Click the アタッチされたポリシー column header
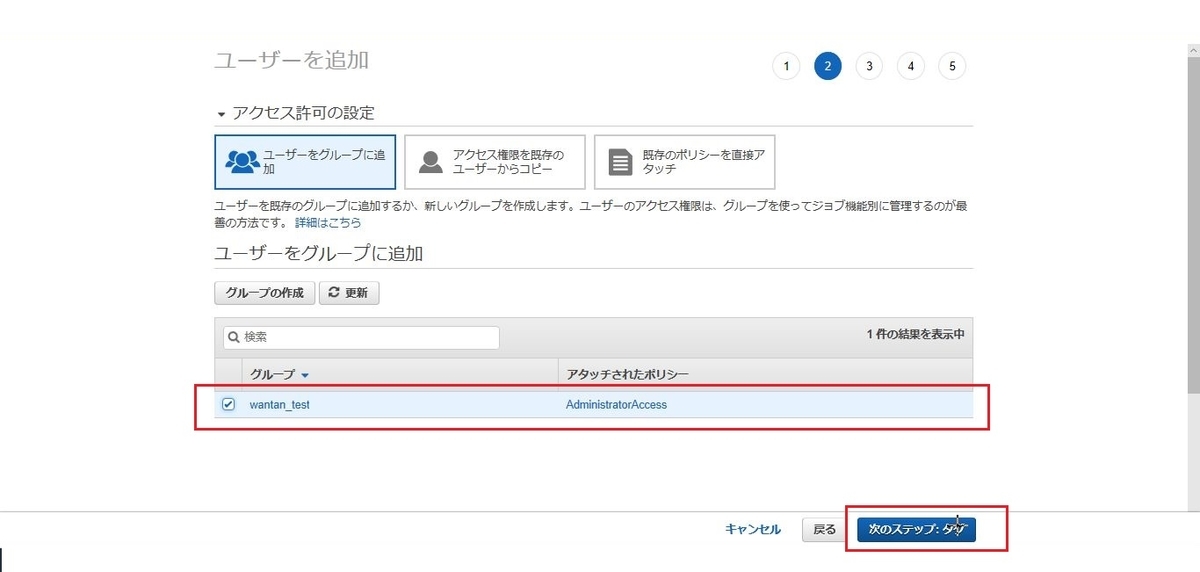 pos(627,374)
